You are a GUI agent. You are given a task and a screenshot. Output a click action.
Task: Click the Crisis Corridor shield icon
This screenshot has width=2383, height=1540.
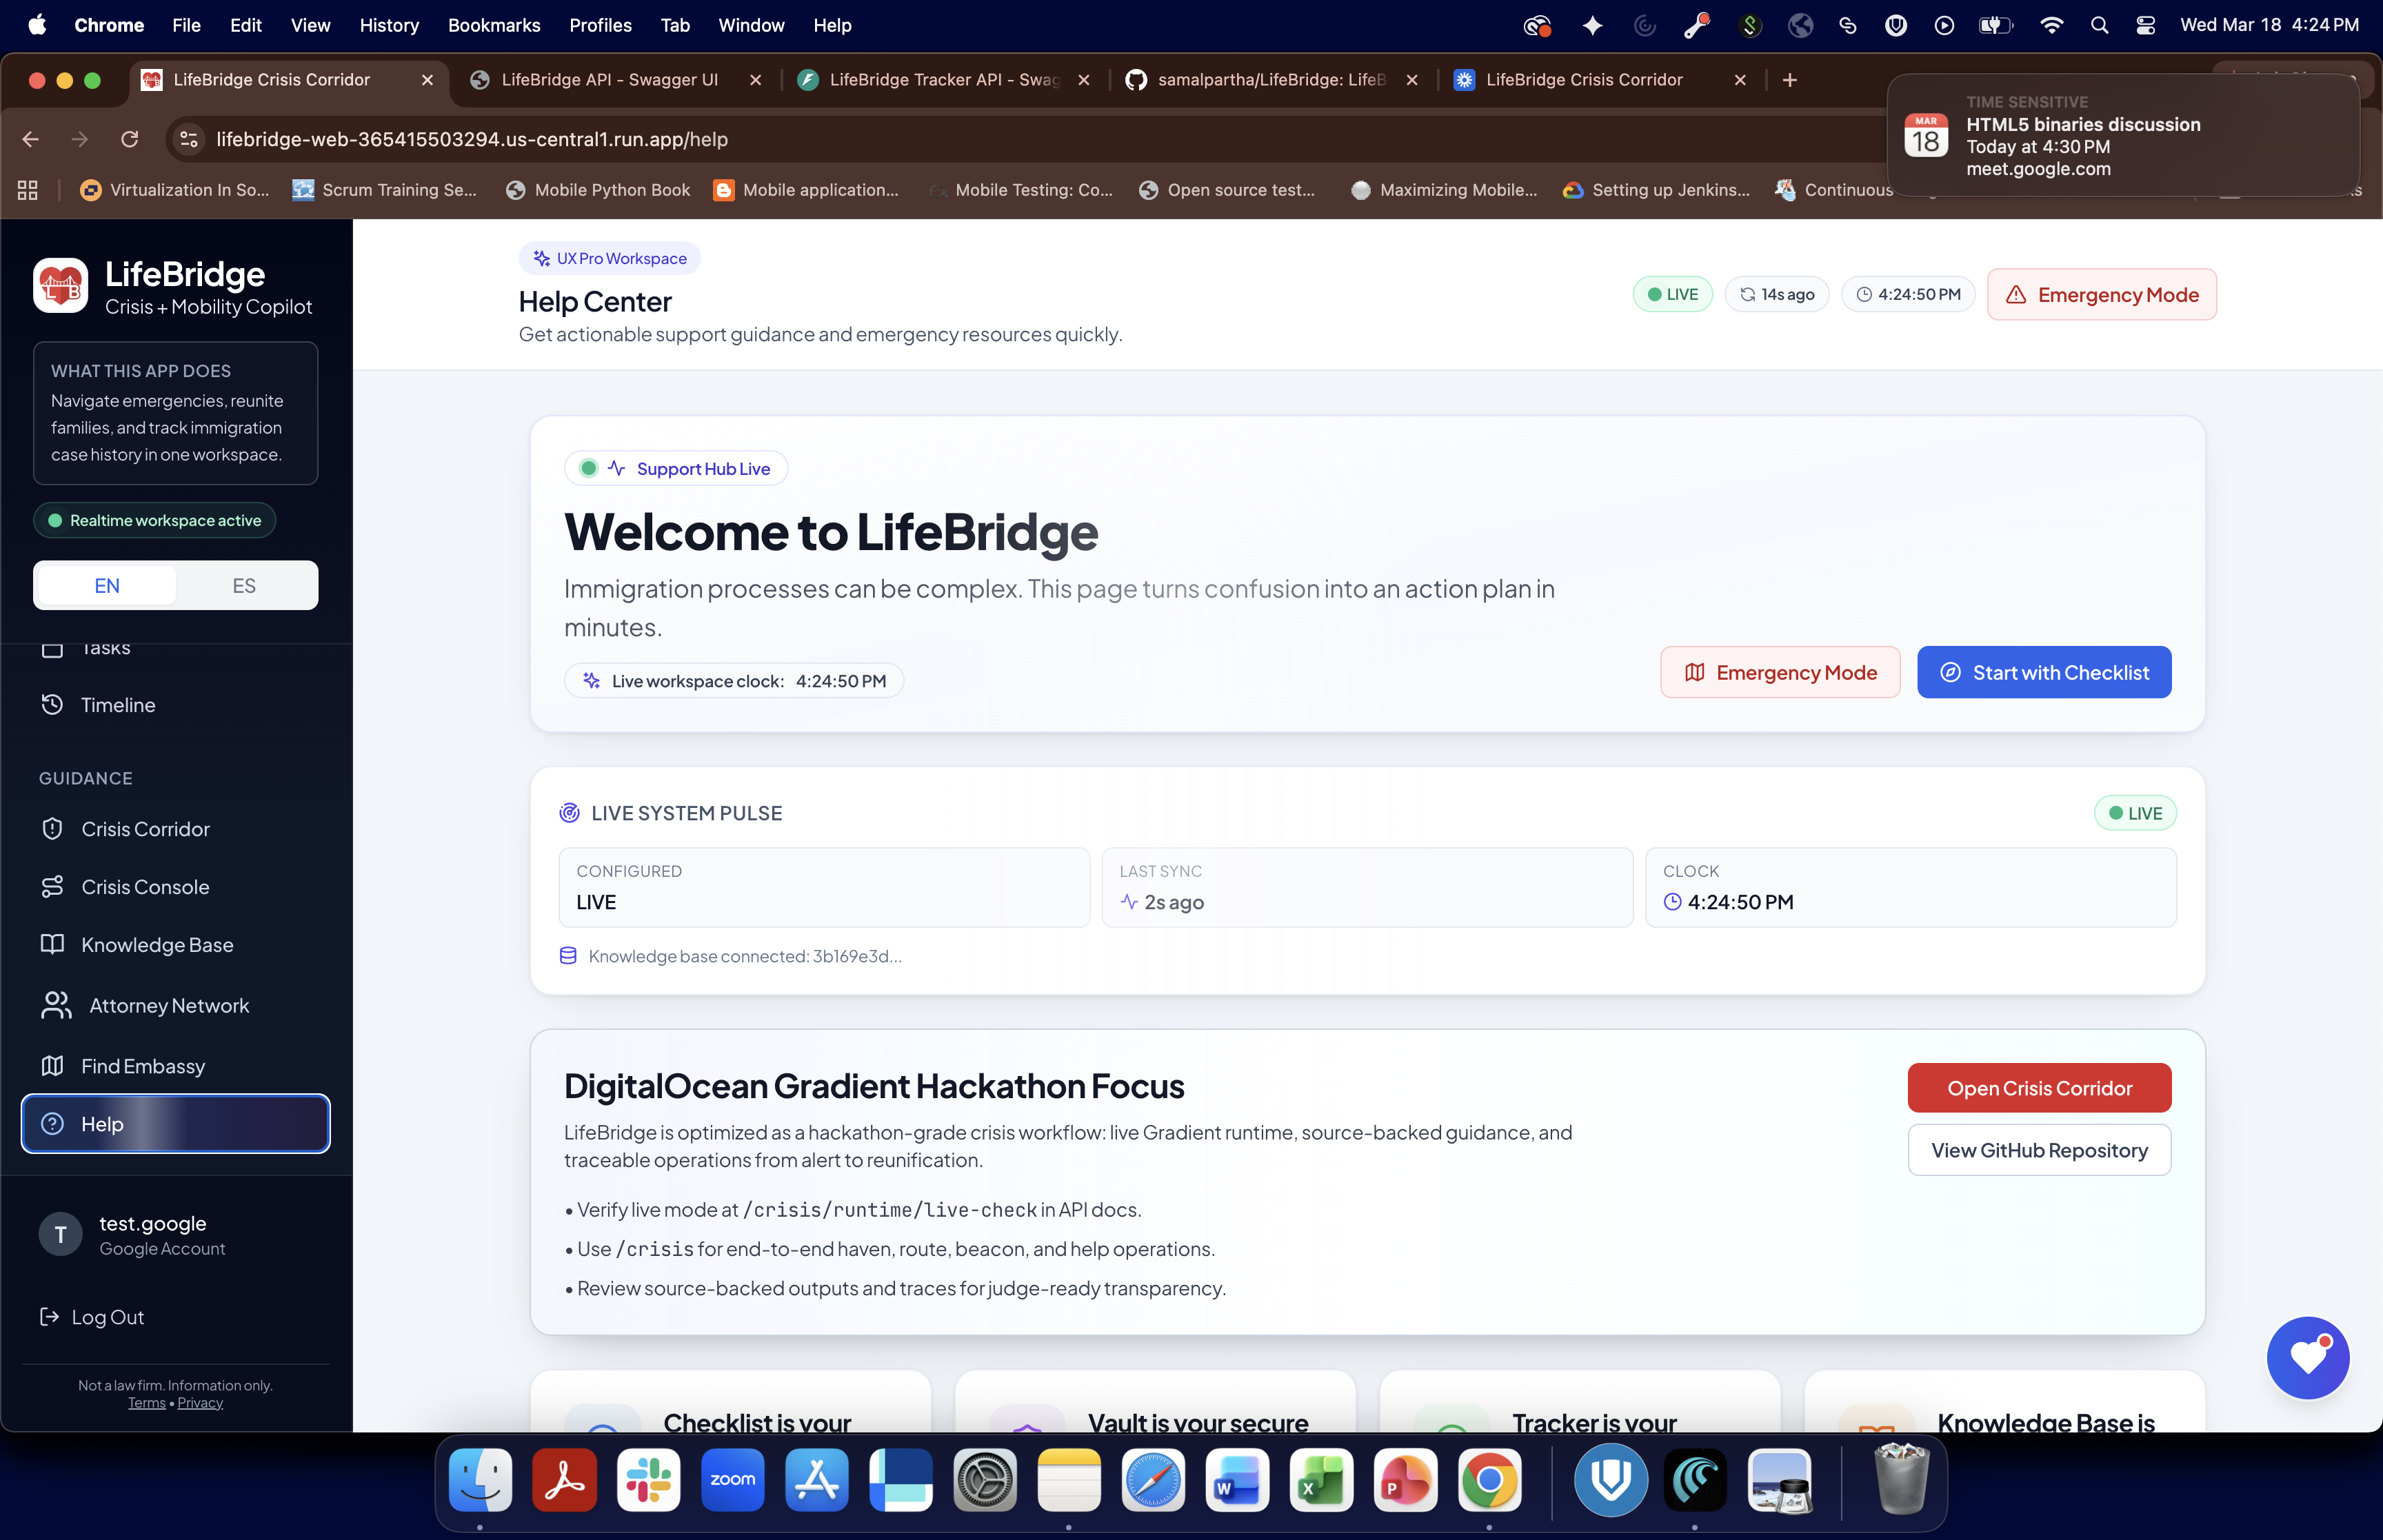tap(52, 829)
